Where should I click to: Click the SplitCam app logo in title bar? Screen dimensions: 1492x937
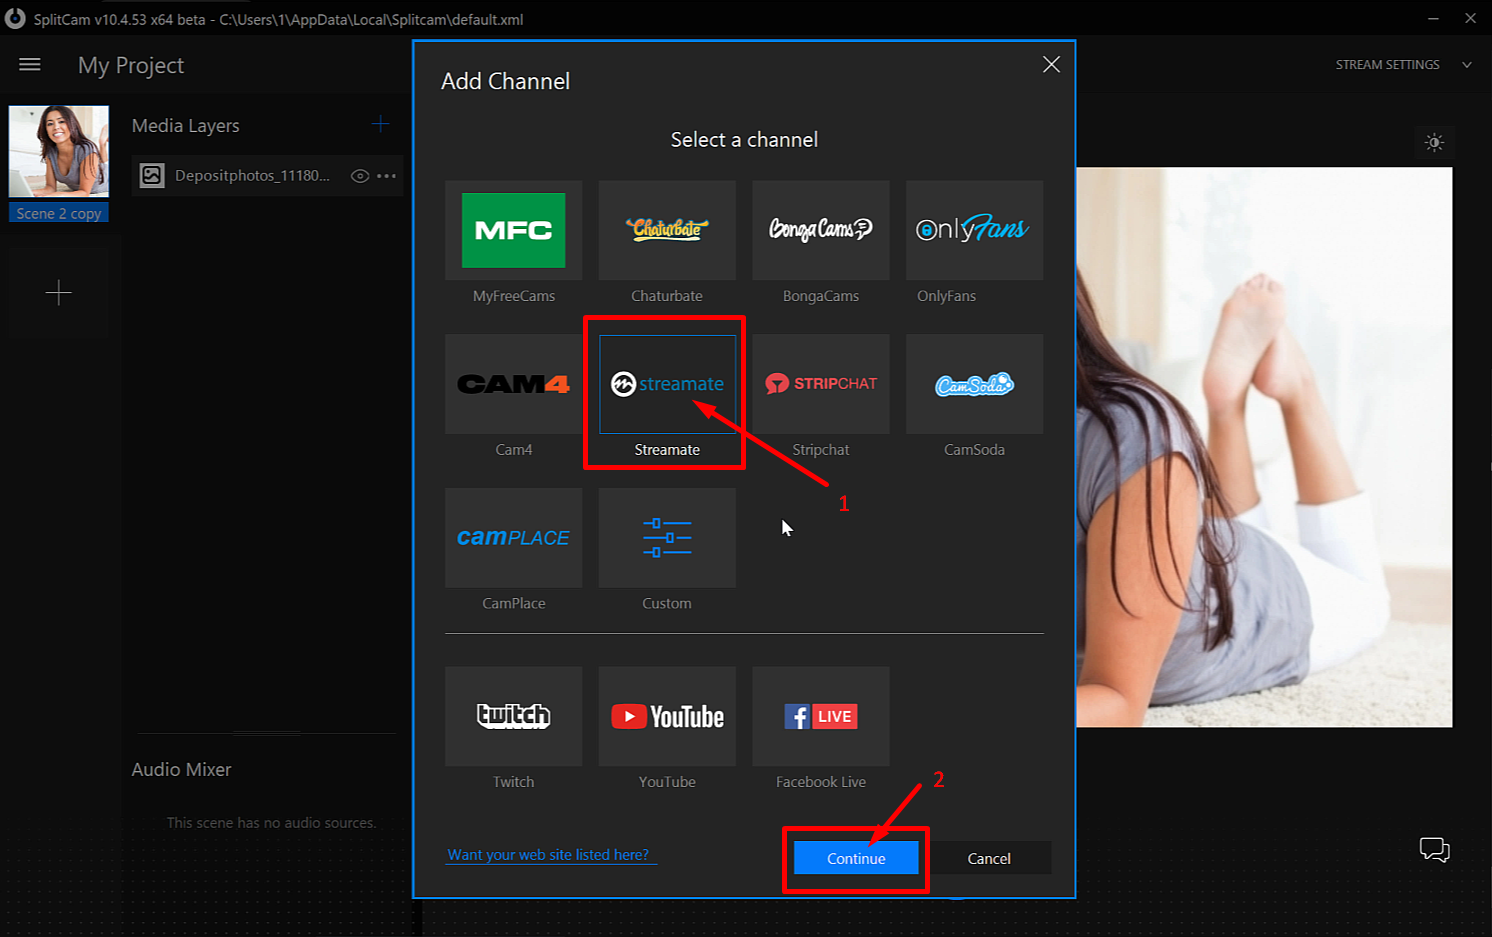15,18
